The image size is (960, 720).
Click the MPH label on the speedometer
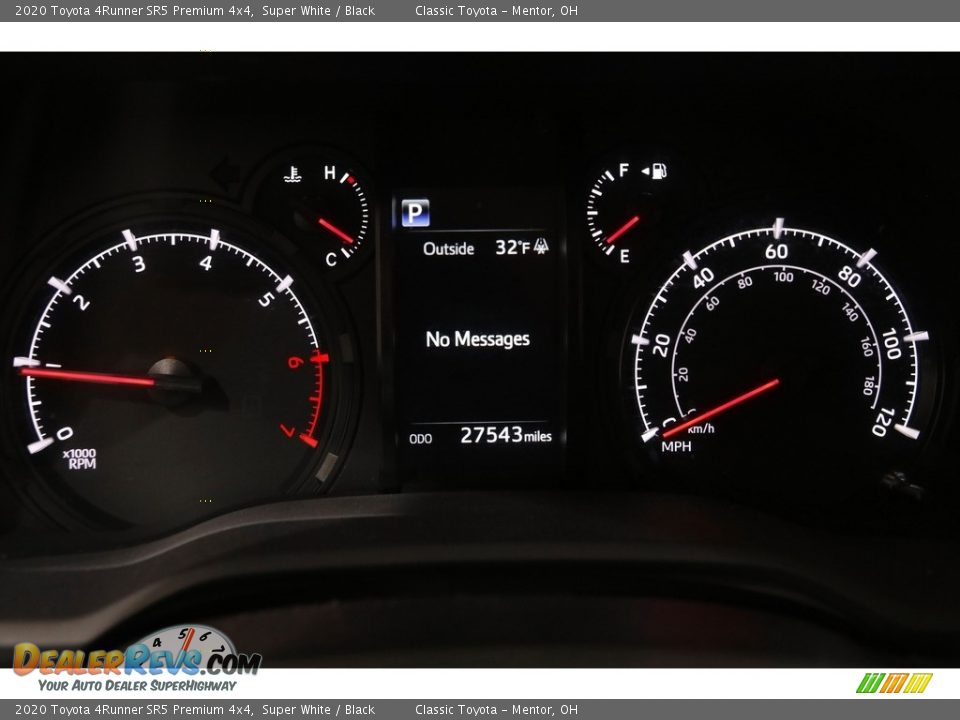click(676, 446)
